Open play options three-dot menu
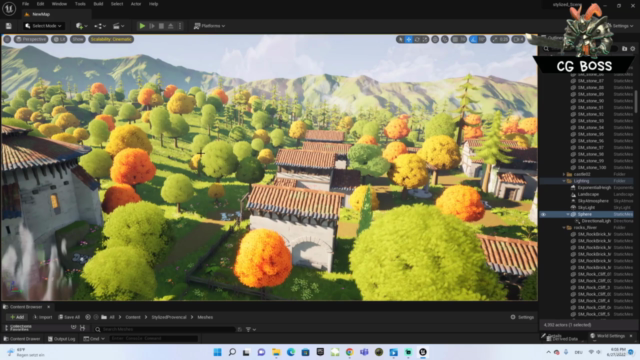Viewport: 640px width, 360px height. (x=180, y=26)
